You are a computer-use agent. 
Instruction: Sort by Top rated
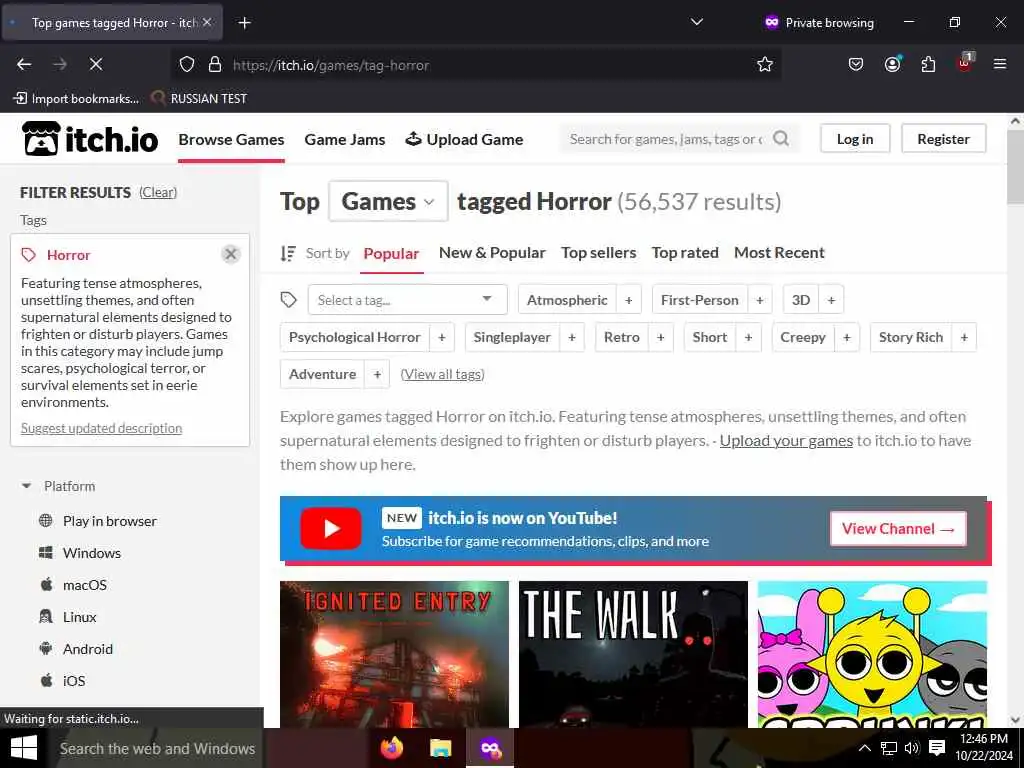[685, 253]
